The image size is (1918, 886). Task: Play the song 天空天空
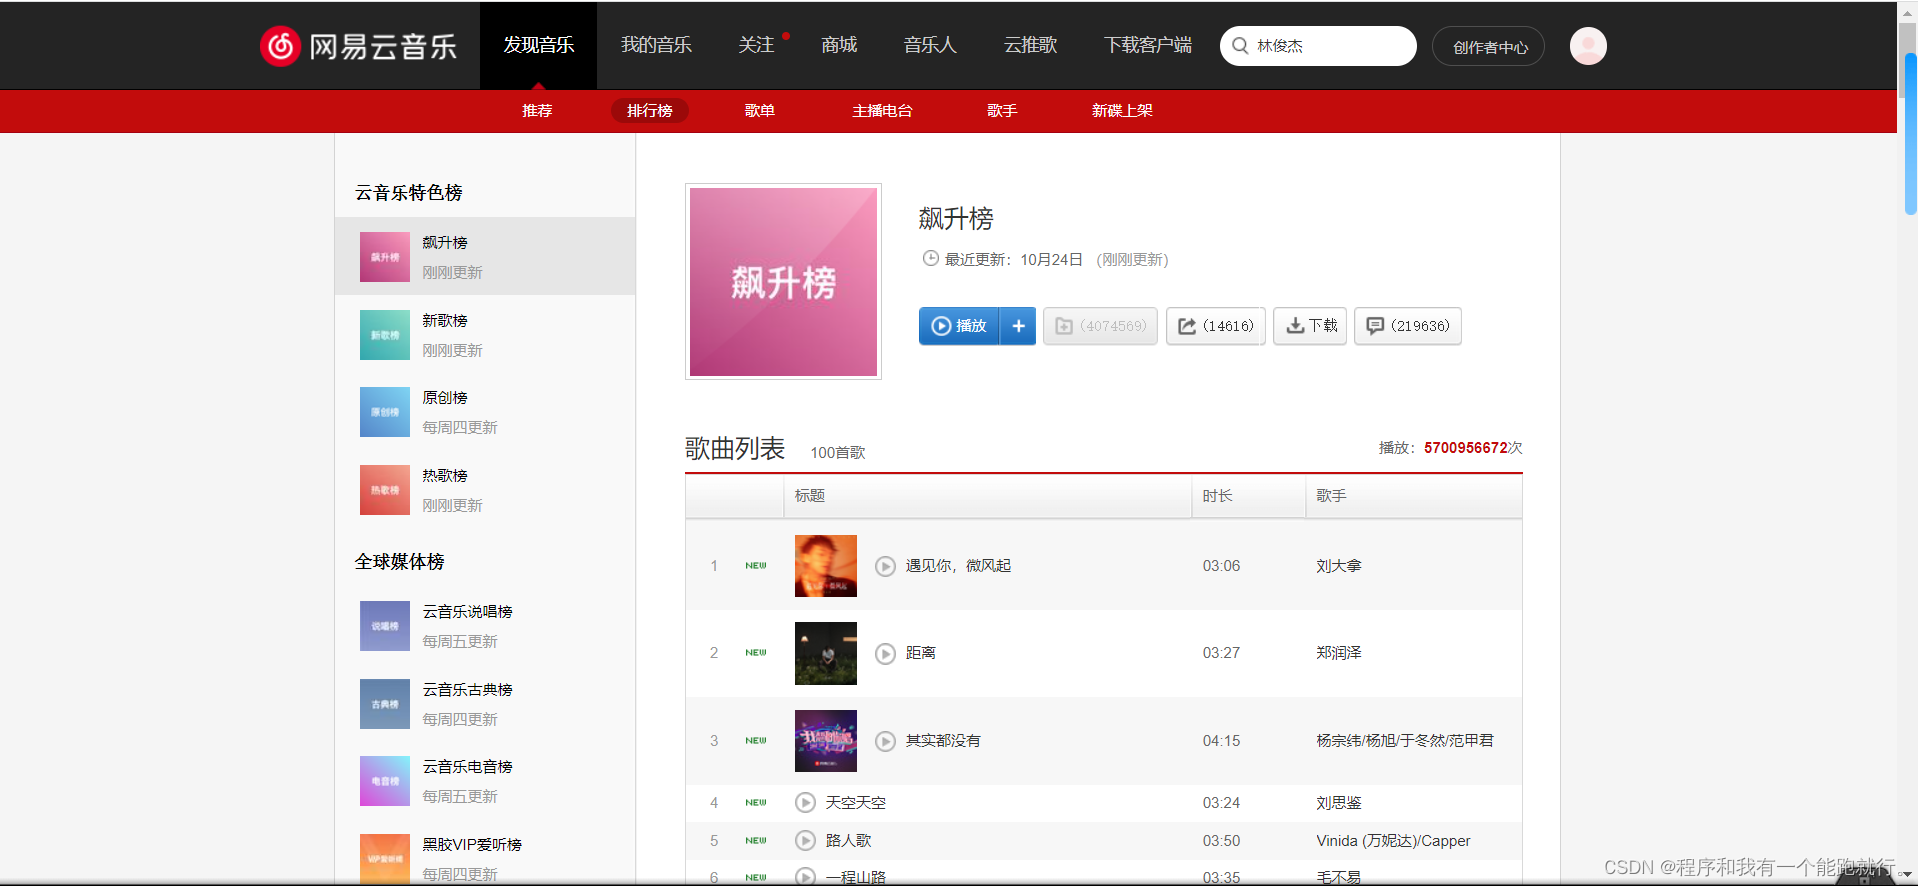[805, 803]
